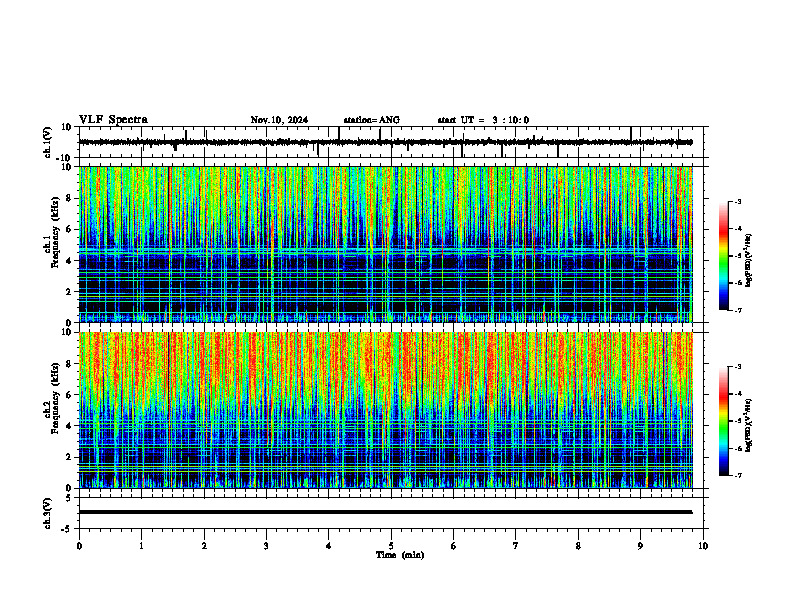Click the 'VLF Spectra' title text

113,120
